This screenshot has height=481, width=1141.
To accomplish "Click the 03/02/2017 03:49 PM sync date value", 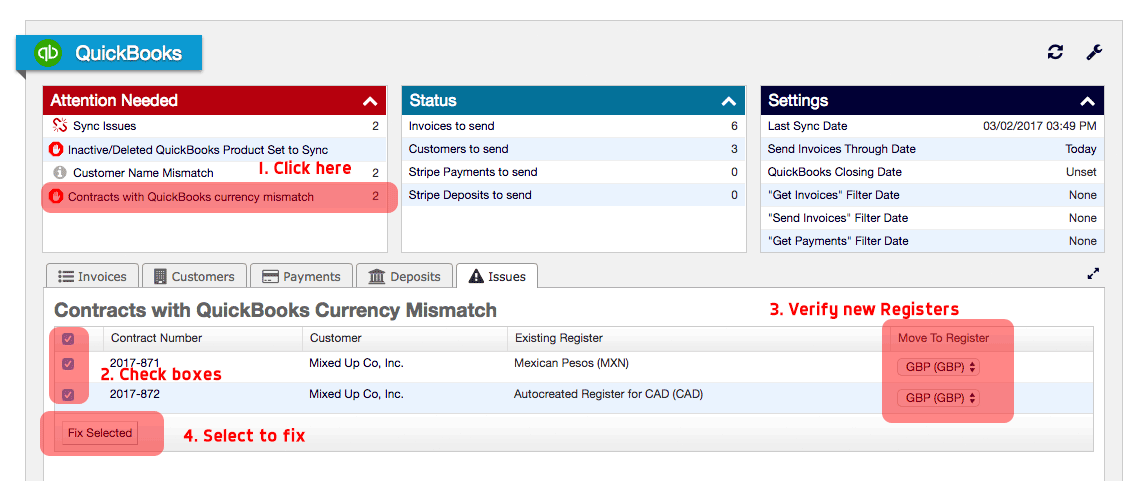I will (x=1040, y=126).
